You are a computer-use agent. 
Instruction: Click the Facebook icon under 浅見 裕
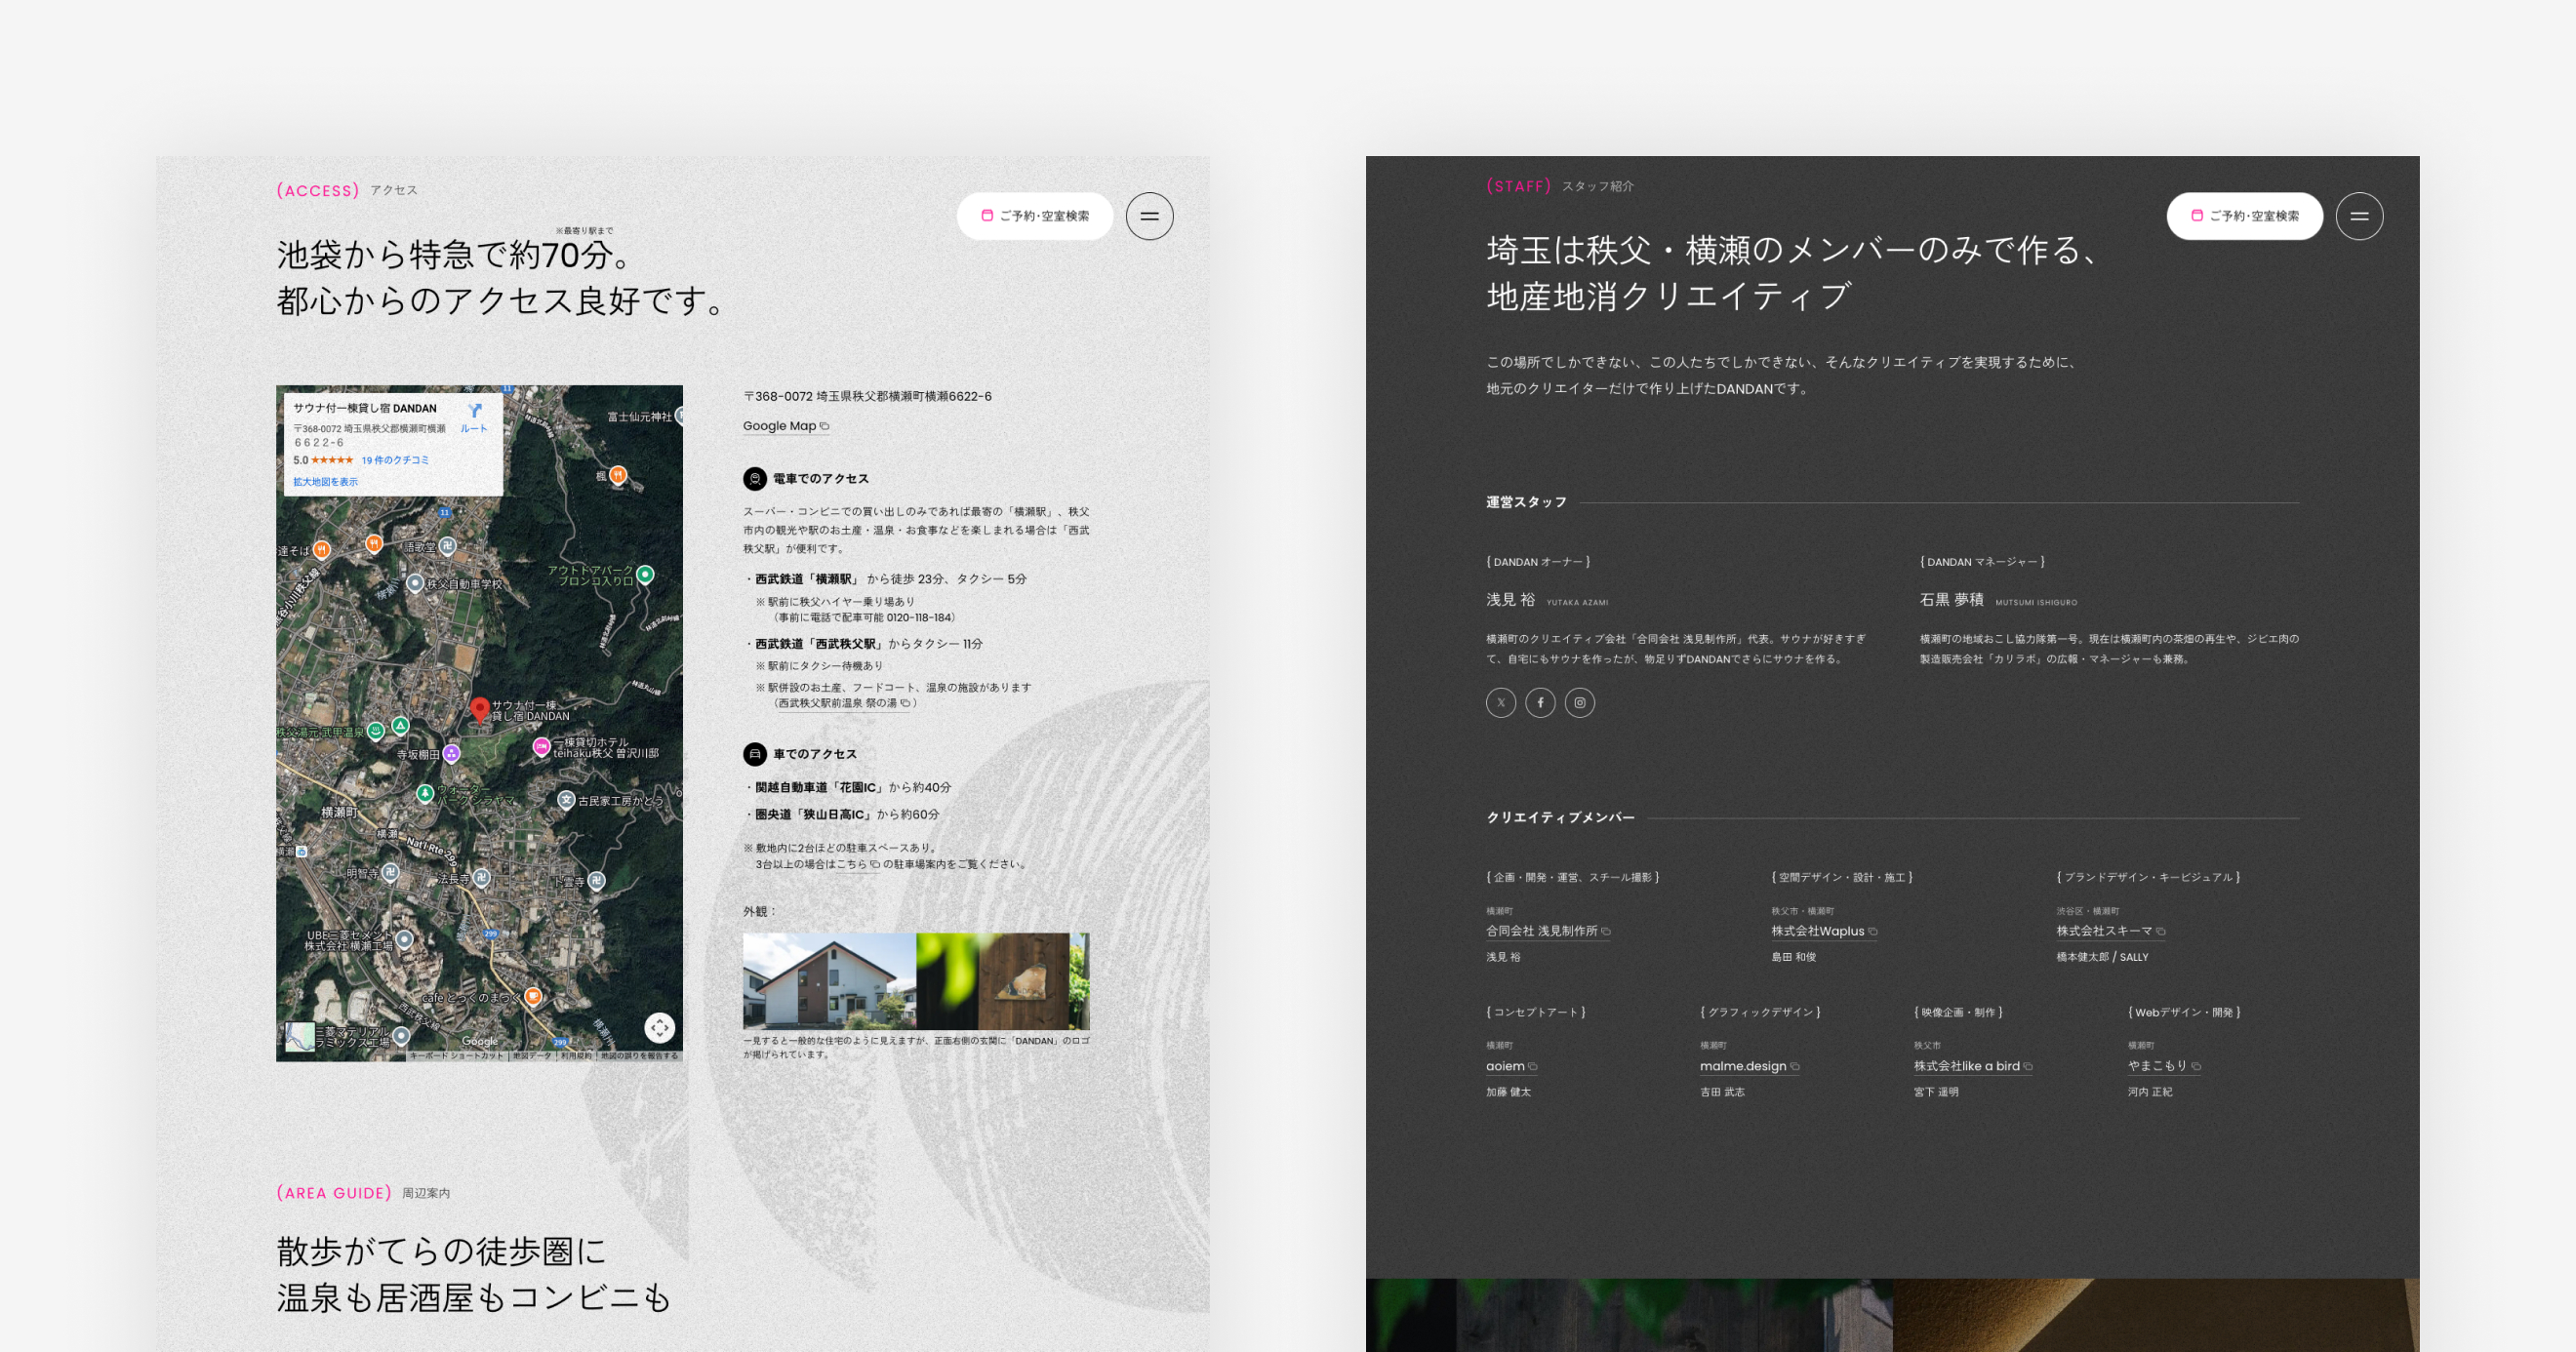[x=1540, y=703]
